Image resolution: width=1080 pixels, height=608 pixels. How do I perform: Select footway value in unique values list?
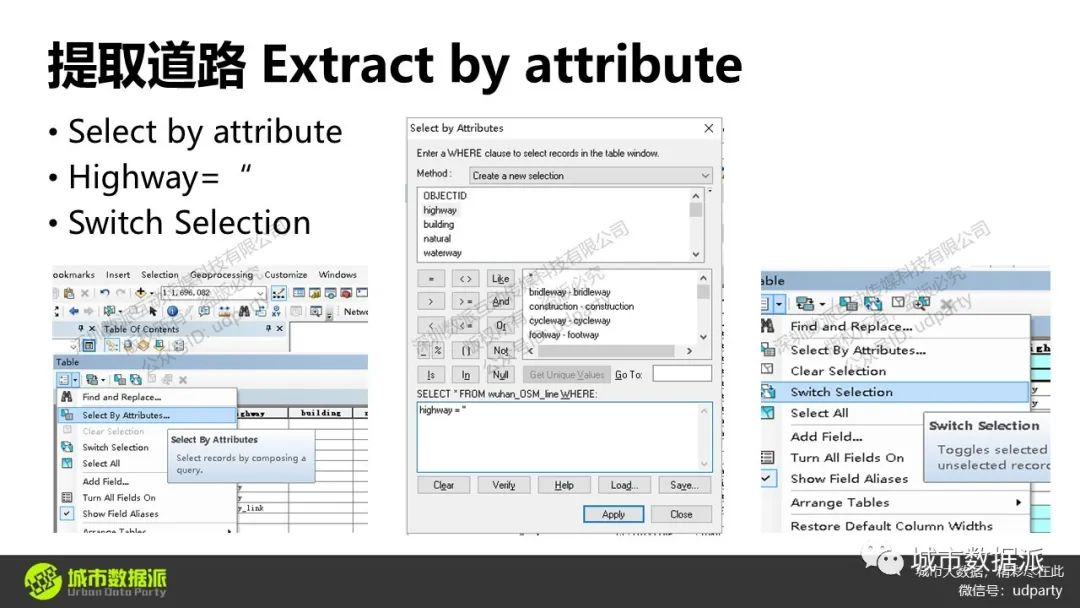coord(564,335)
